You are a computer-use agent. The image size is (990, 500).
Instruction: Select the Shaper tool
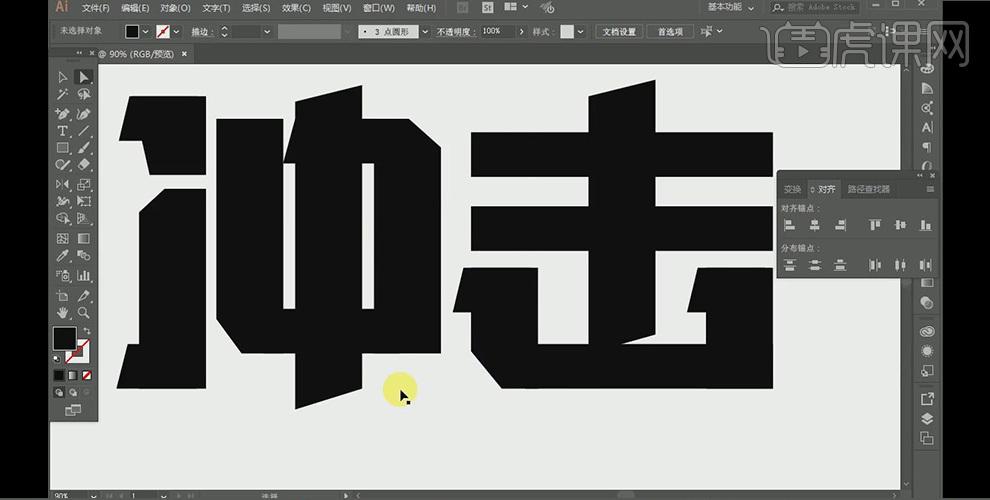[x=63, y=165]
